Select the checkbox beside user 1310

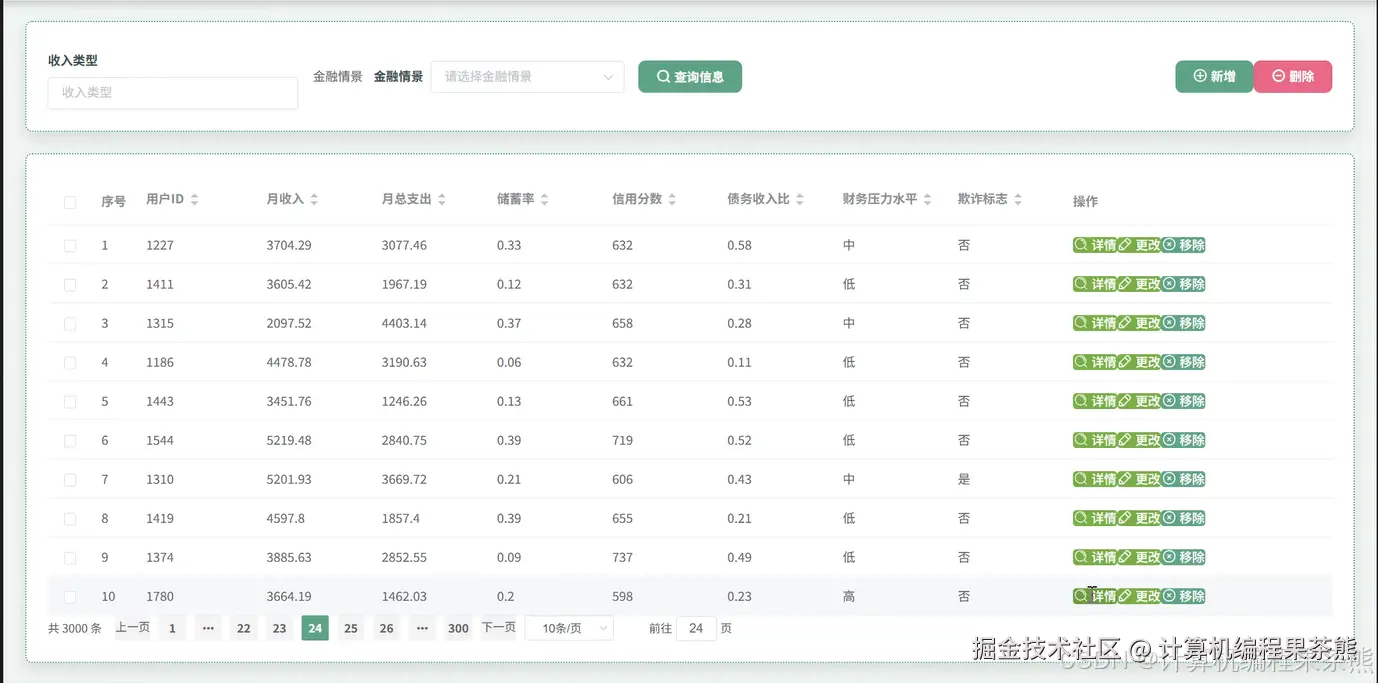[70, 478]
